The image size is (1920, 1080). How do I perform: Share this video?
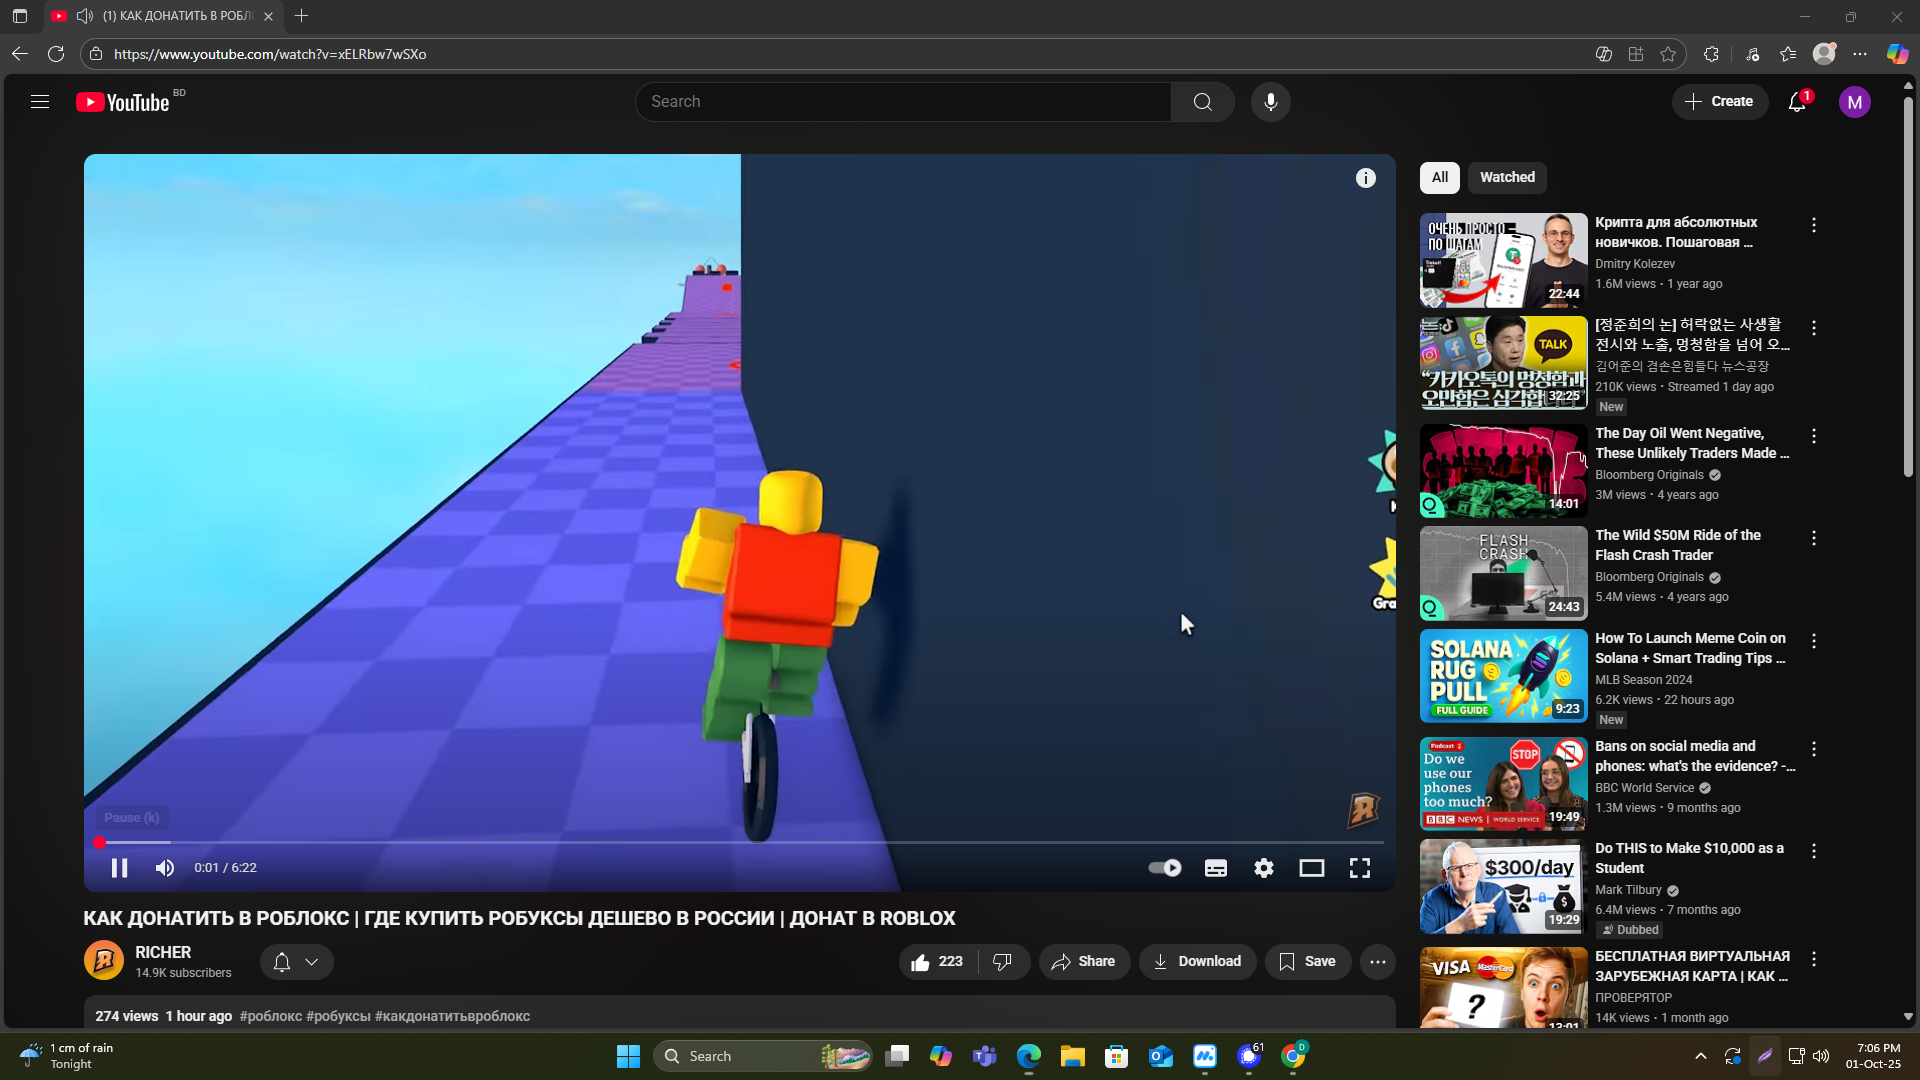point(1084,962)
